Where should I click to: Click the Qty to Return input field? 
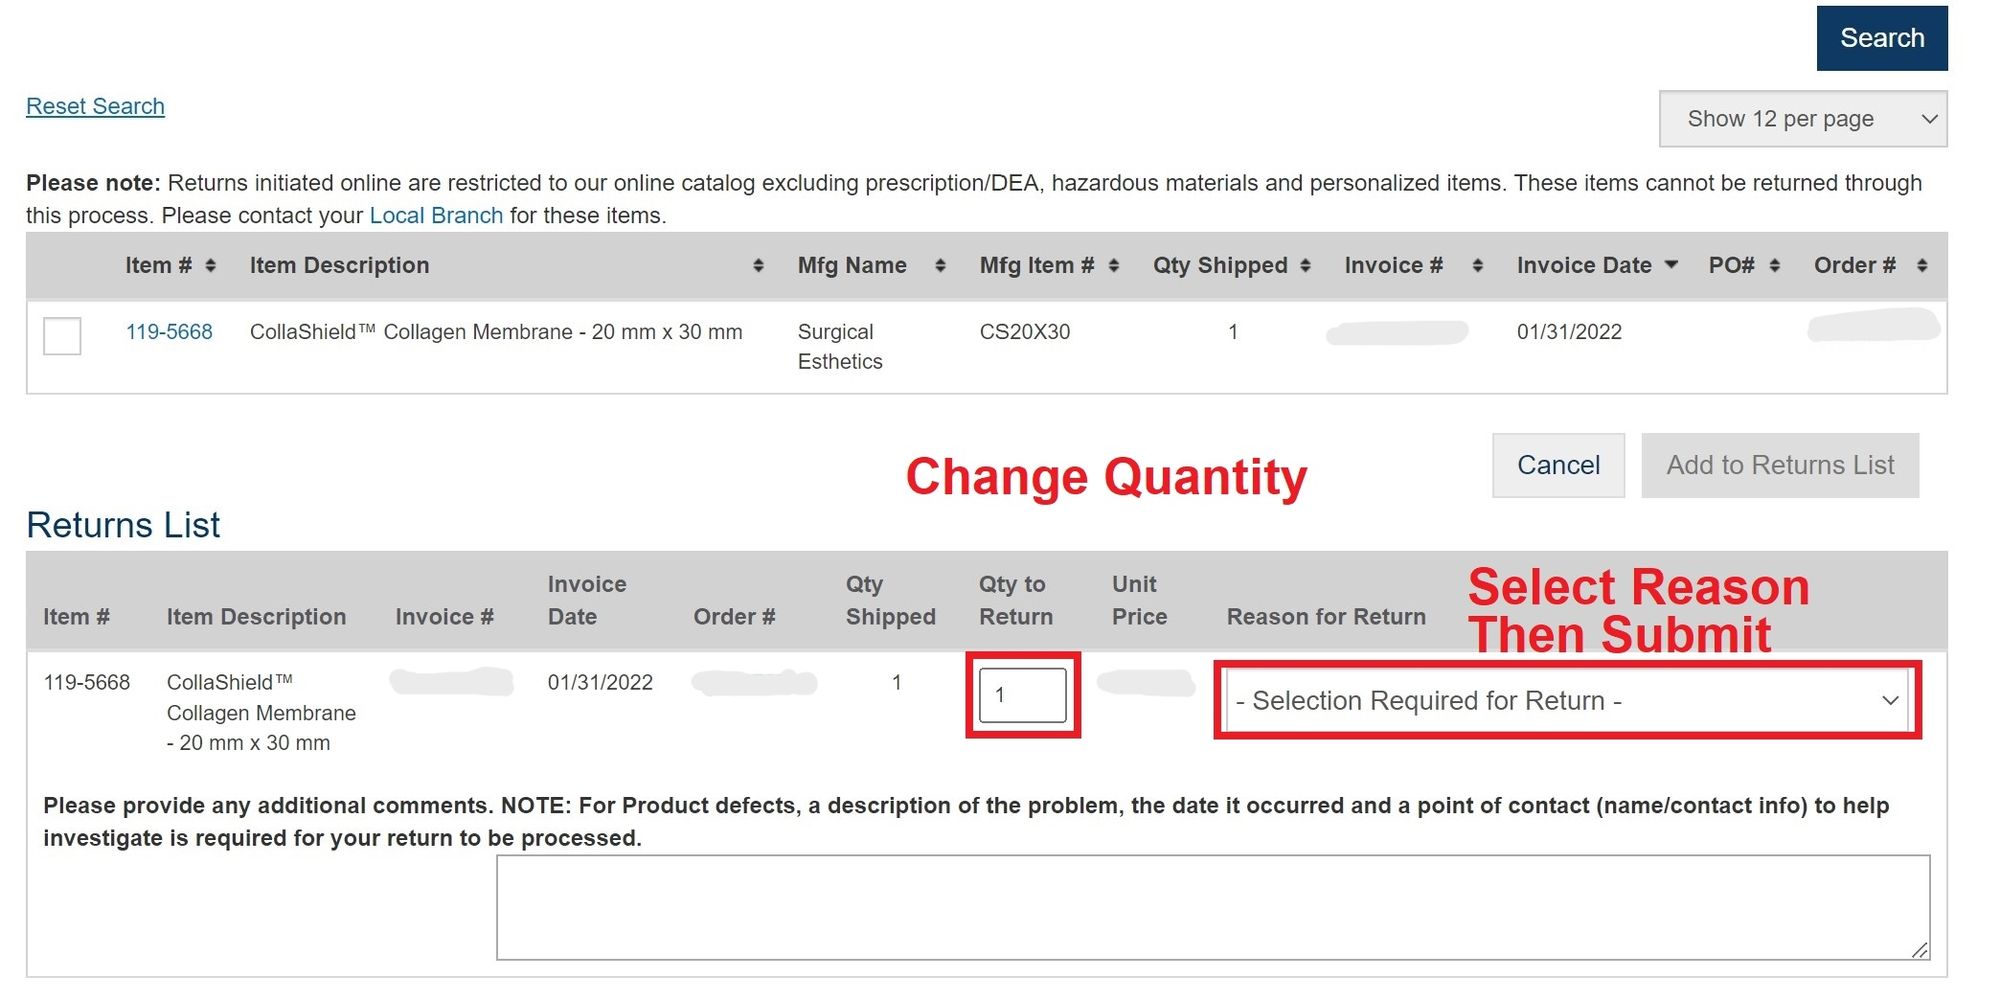[x=1023, y=695]
